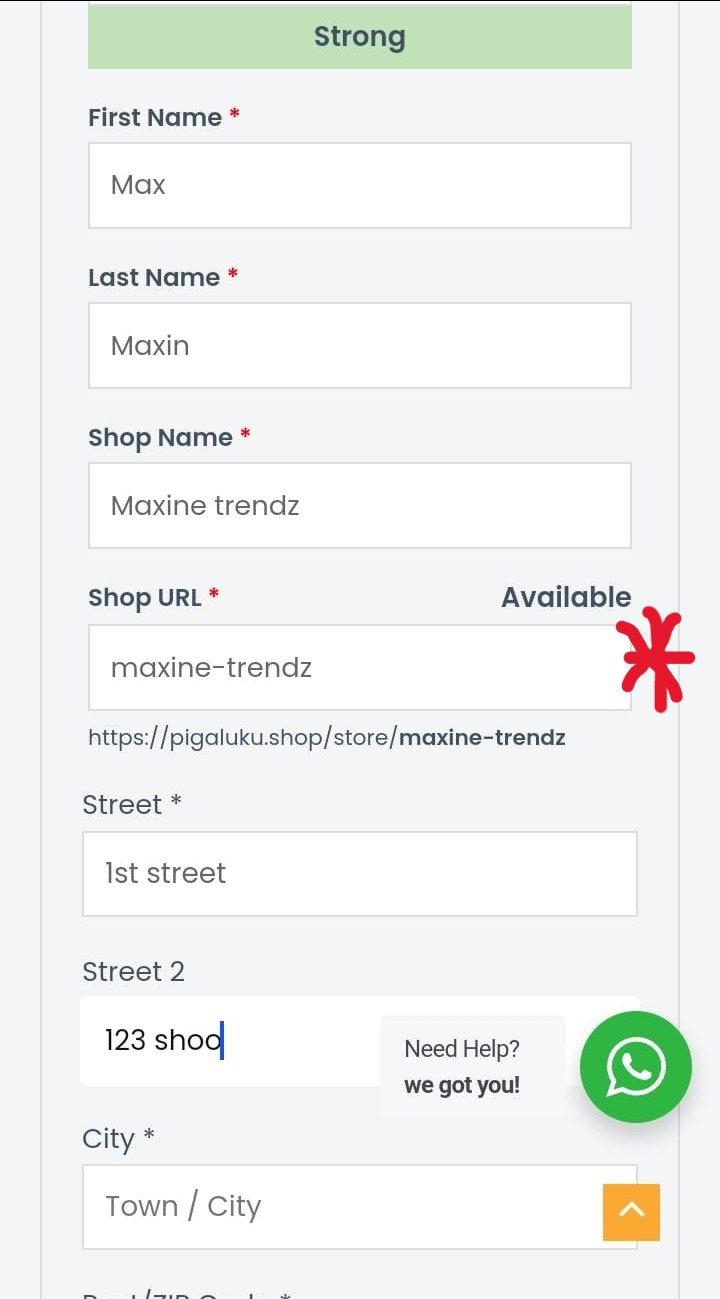720x1299 pixels.
Task: Edit the Shop Name field
Action: click(x=360, y=505)
